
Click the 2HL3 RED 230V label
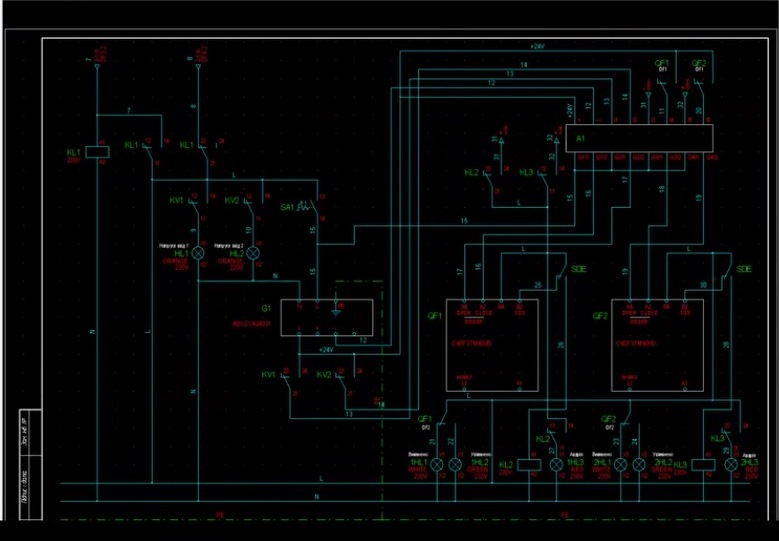(x=750, y=469)
